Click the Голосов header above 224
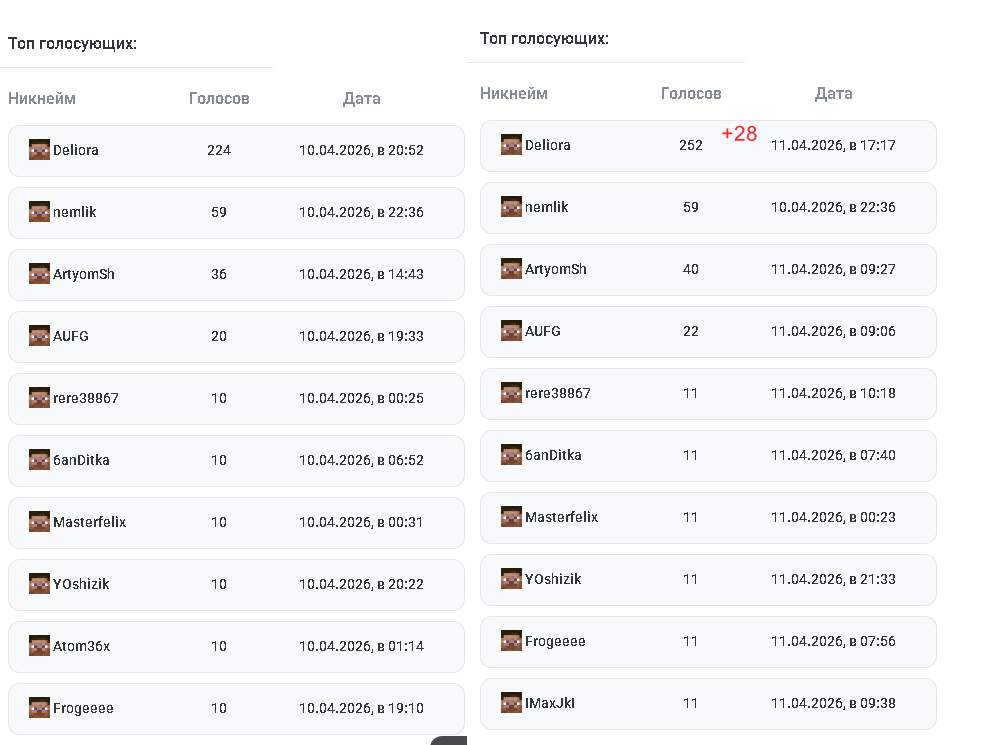This screenshot has height=745, width=1002. click(x=219, y=98)
